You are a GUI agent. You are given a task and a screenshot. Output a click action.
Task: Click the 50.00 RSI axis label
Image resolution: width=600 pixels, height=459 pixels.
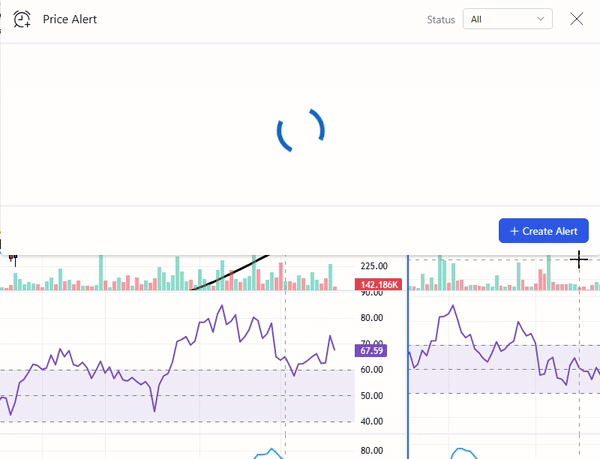click(x=372, y=396)
